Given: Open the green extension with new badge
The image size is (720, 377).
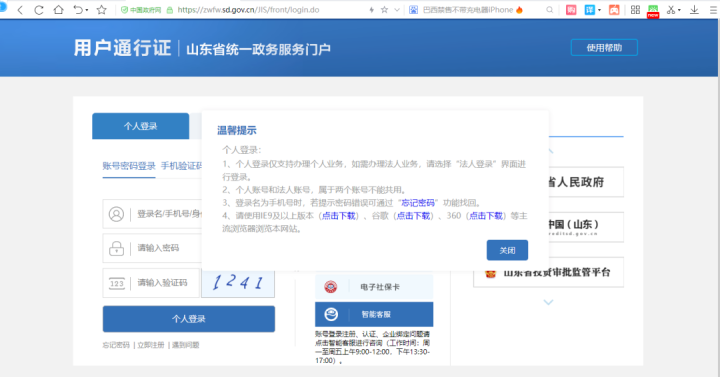Looking at the screenshot, I should (x=652, y=11).
